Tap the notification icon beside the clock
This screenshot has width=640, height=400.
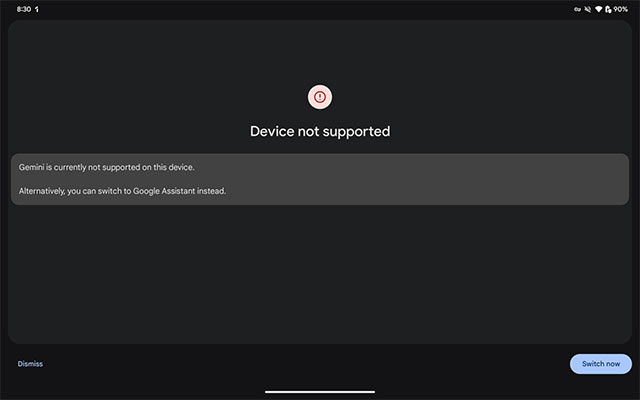tap(37, 9)
